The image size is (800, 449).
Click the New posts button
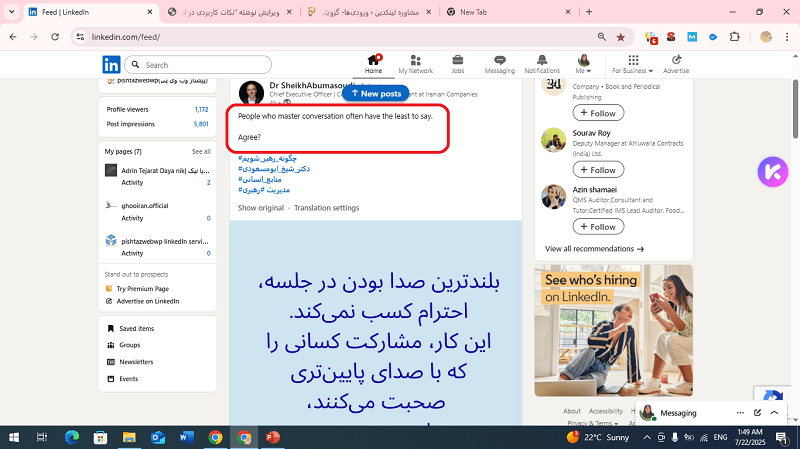click(x=376, y=93)
